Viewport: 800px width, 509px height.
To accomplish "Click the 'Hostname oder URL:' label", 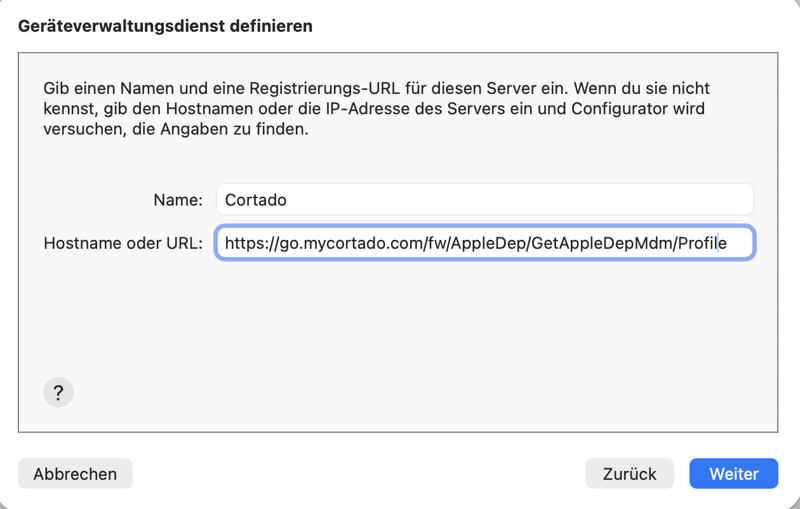I will point(123,243).
